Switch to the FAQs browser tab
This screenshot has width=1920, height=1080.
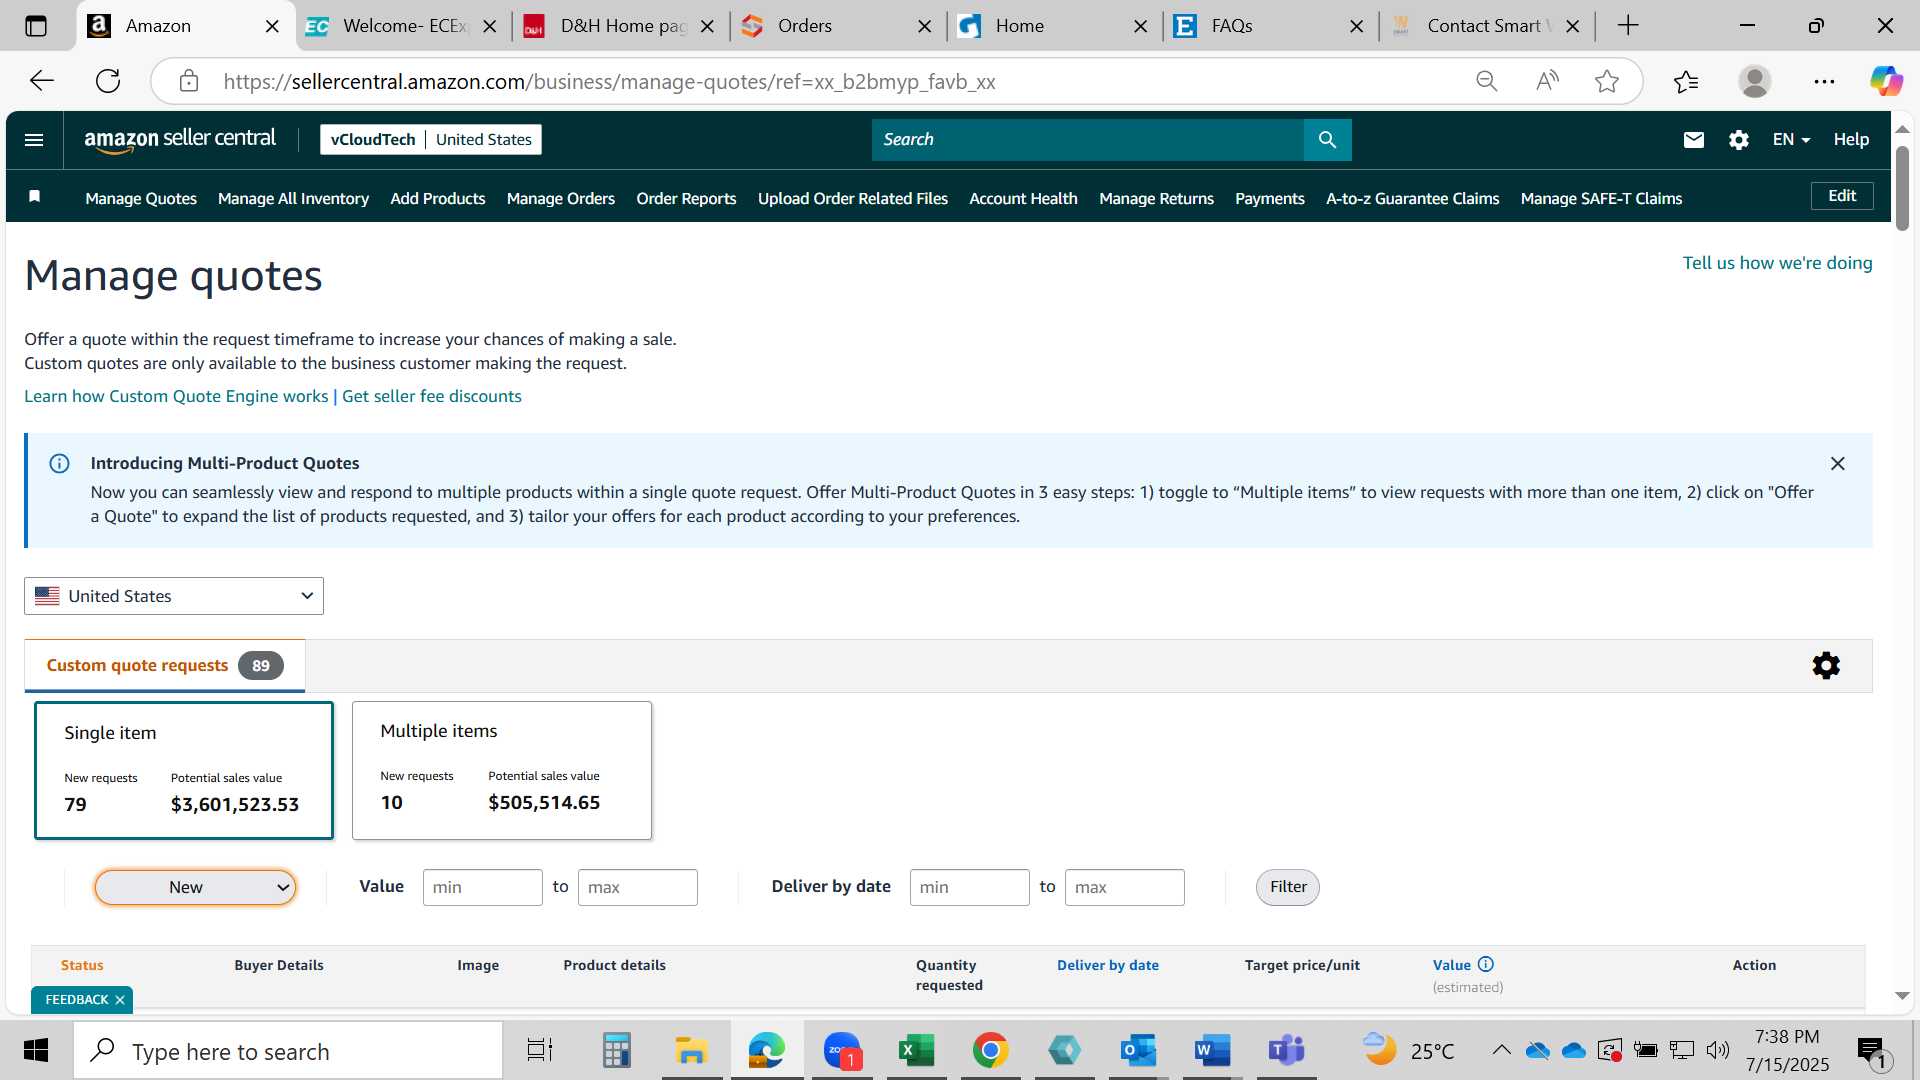pyautogui.click(x=1270, y=26)
